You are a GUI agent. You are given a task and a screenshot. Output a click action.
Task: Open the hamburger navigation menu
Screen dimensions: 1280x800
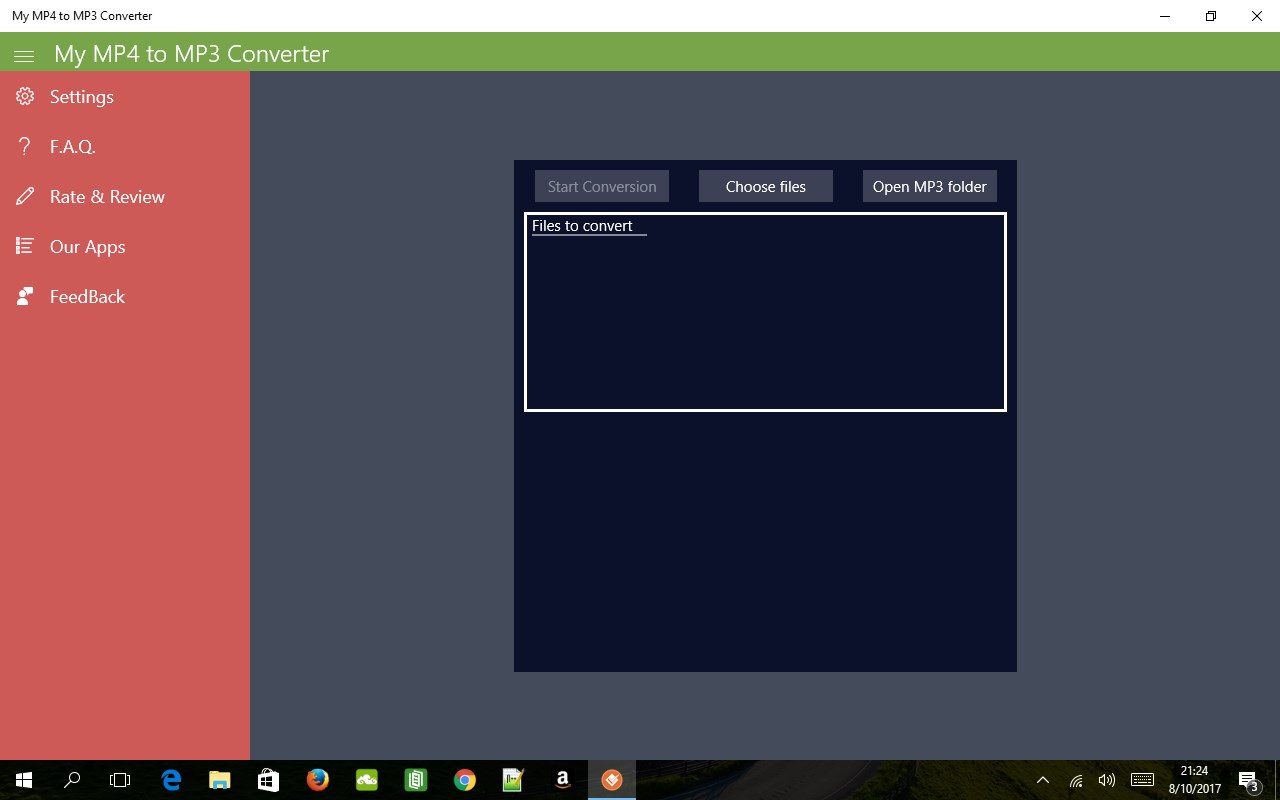(x=24, y=55)
